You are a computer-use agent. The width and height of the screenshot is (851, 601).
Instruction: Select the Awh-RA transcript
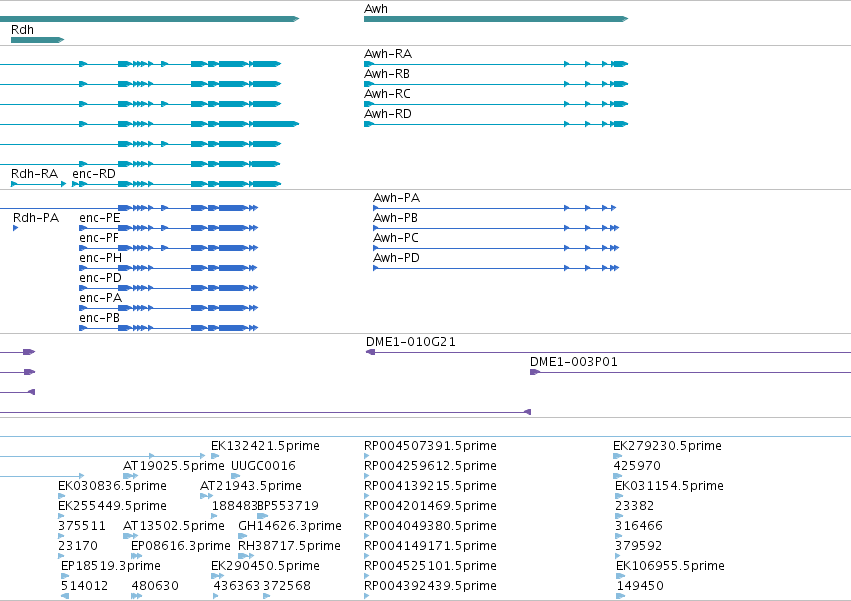(496, 64)
